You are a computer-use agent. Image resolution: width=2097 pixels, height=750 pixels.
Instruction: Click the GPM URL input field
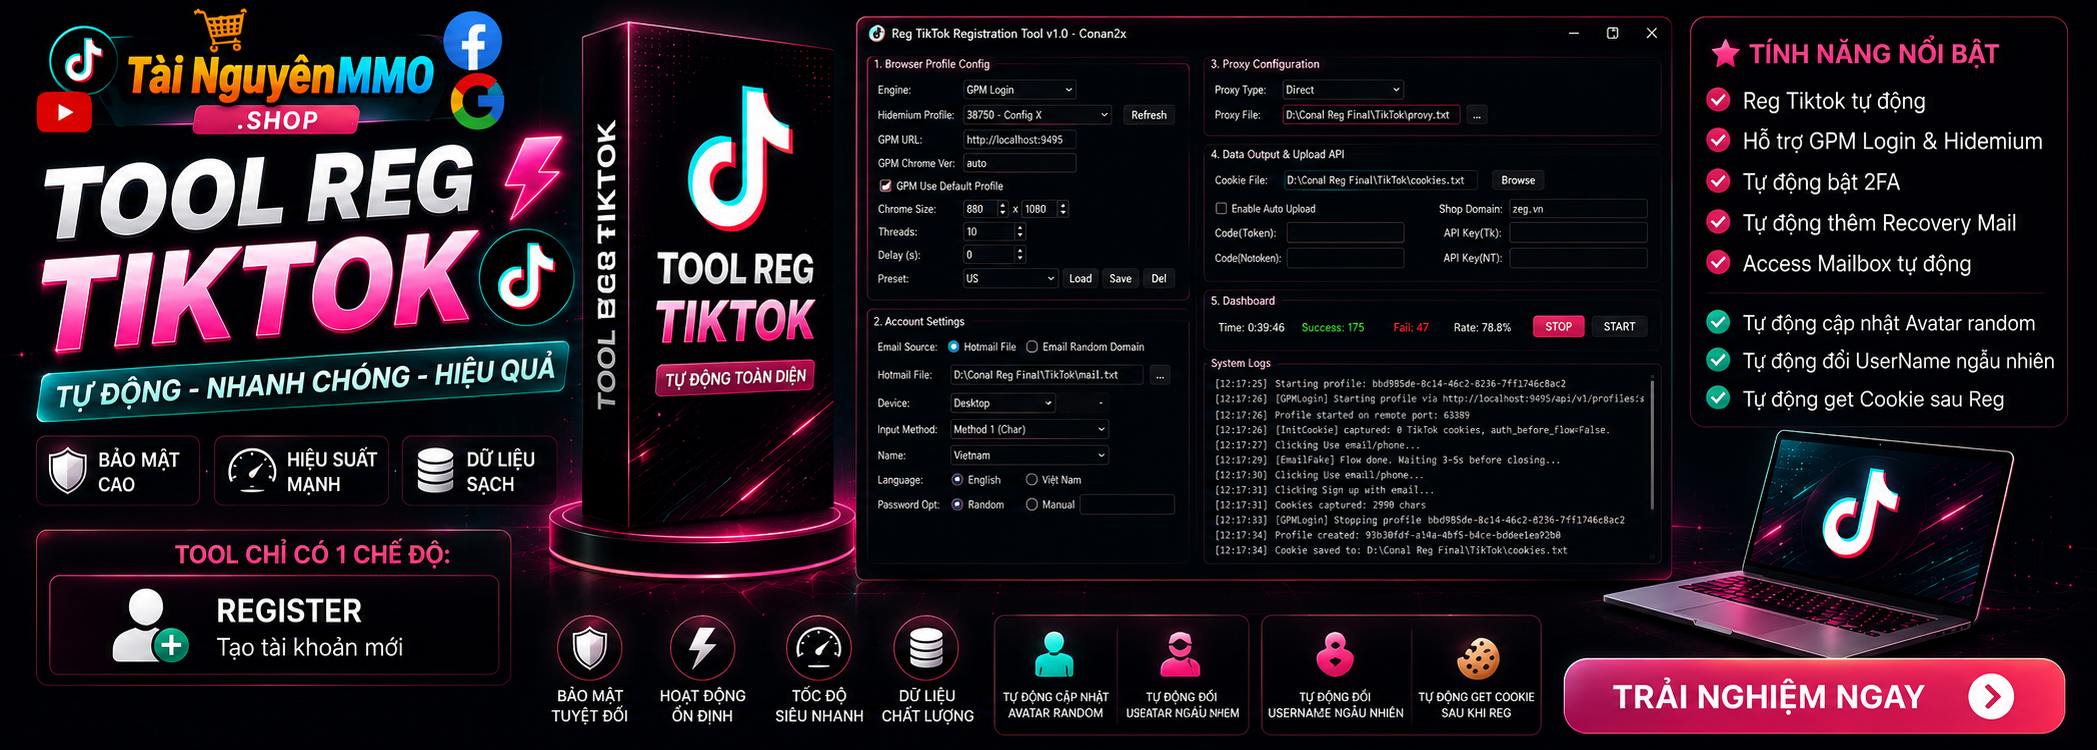1019,140
